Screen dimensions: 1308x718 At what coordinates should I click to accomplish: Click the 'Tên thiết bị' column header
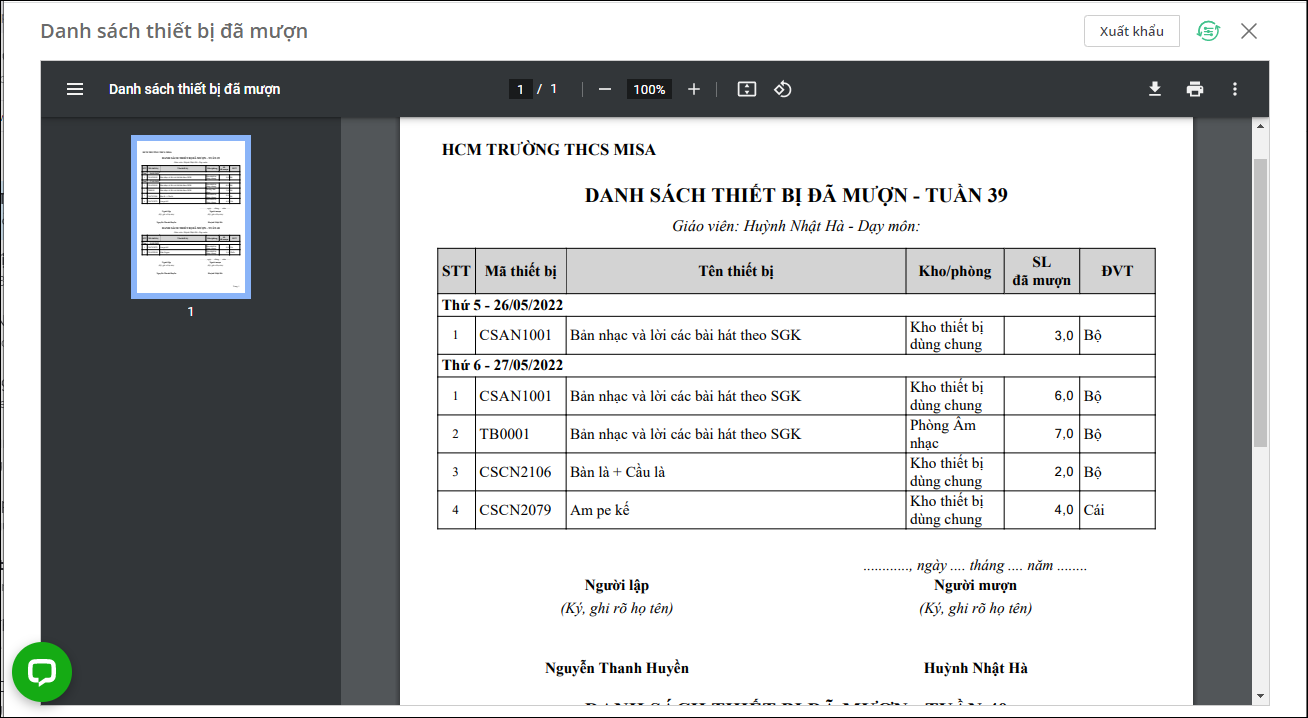(736, 271)
